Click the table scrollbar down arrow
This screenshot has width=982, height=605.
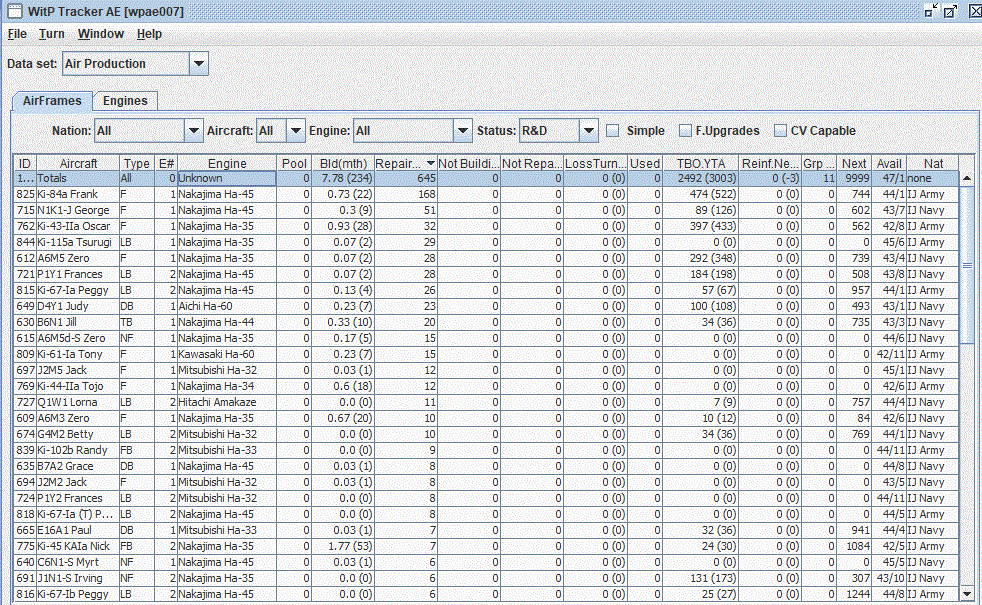point(967,594)
